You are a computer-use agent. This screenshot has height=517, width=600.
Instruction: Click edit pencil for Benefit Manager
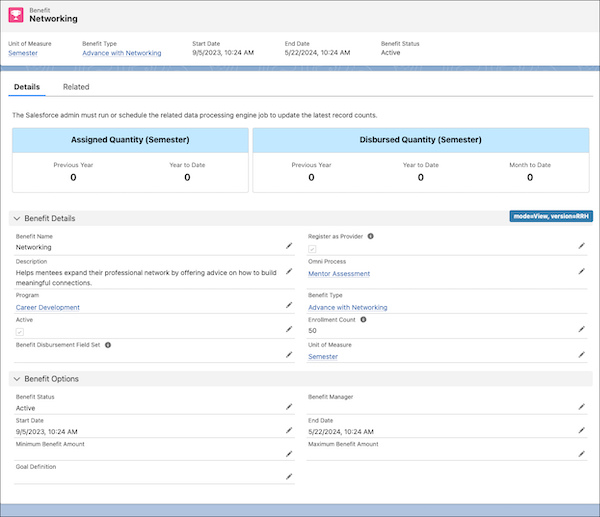(x=581, y=406)
